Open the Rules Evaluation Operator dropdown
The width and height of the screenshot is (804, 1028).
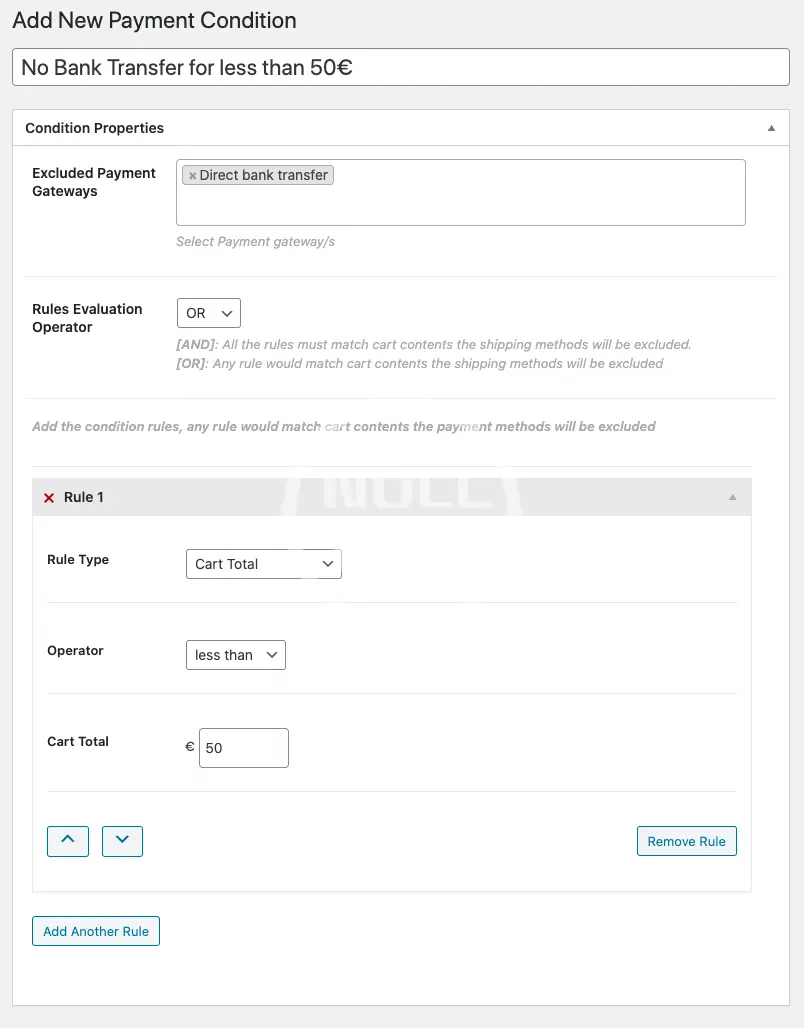pyautogui.click(x=209, y=313)
